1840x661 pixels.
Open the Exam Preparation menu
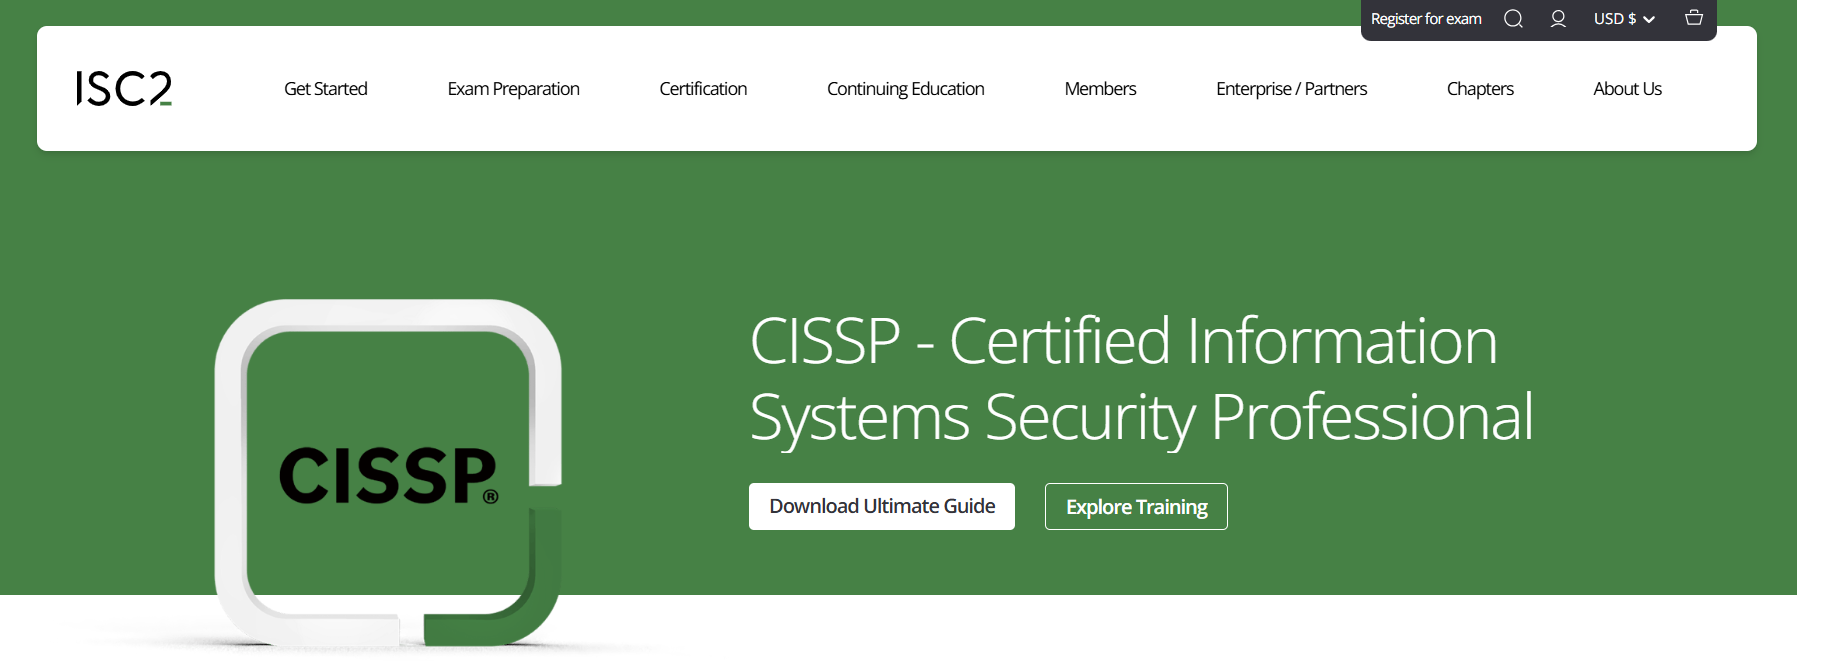(514, 89)
